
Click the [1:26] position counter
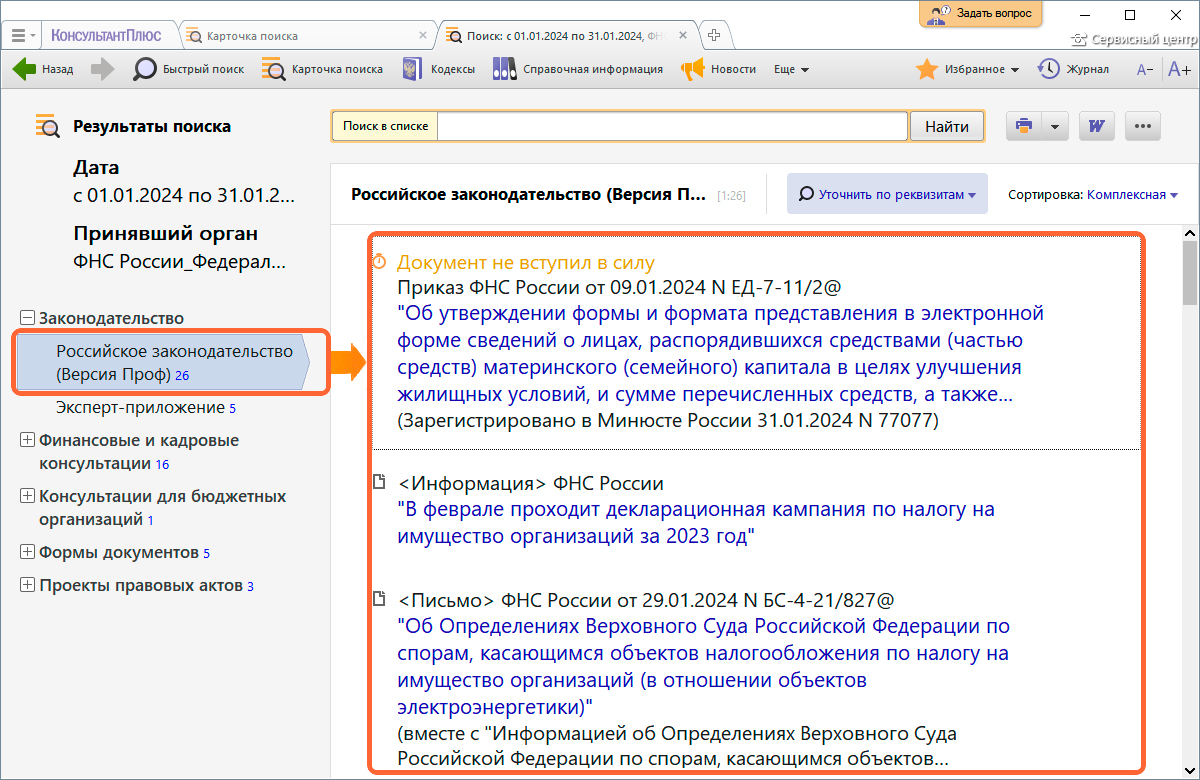coord(731,196)
